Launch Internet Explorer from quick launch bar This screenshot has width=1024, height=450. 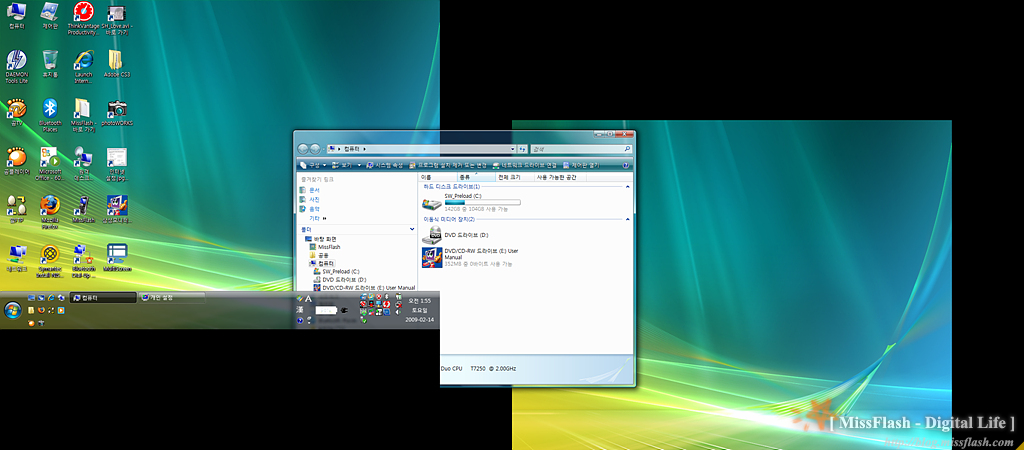tap(52, 298)
